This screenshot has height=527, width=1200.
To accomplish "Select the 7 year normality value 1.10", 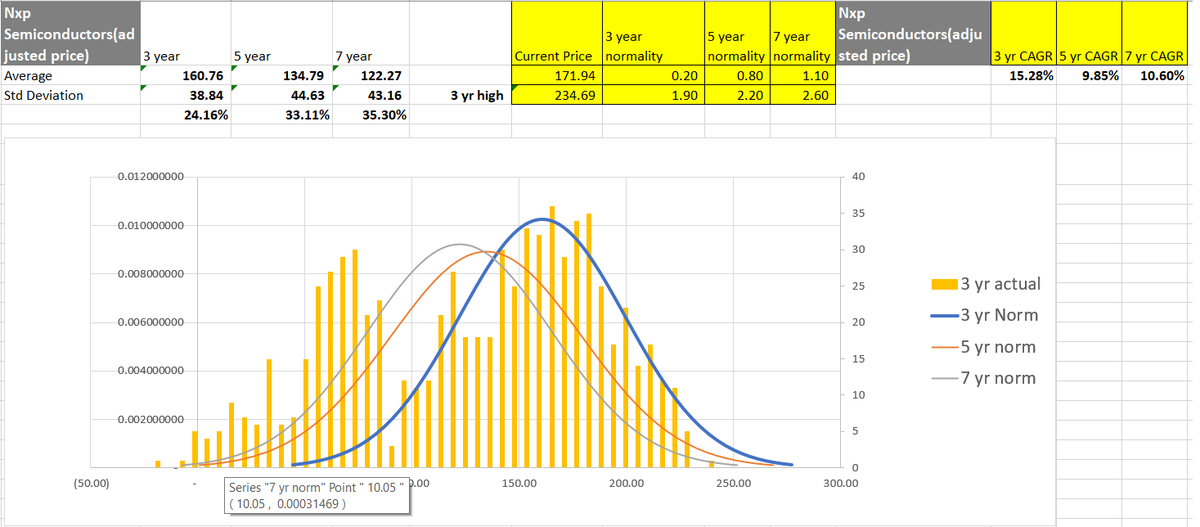I will [802, 76].
